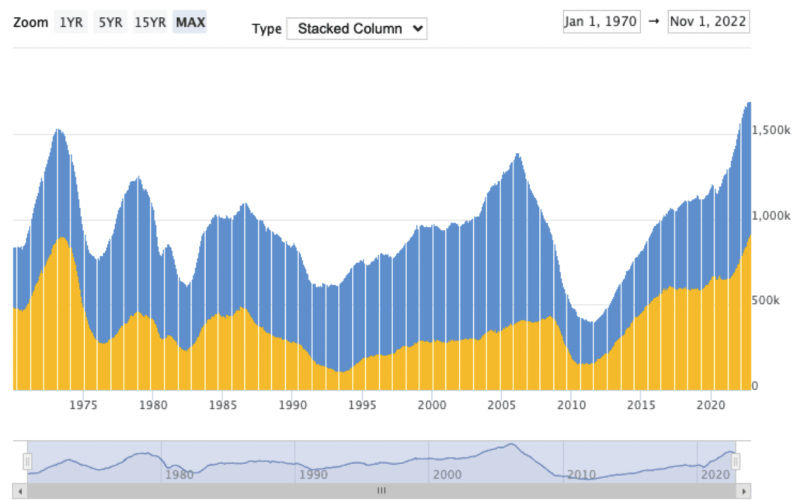Set zoom to 5YR
This screenshot has width=800, height=500.
click(x=109, y=22)
